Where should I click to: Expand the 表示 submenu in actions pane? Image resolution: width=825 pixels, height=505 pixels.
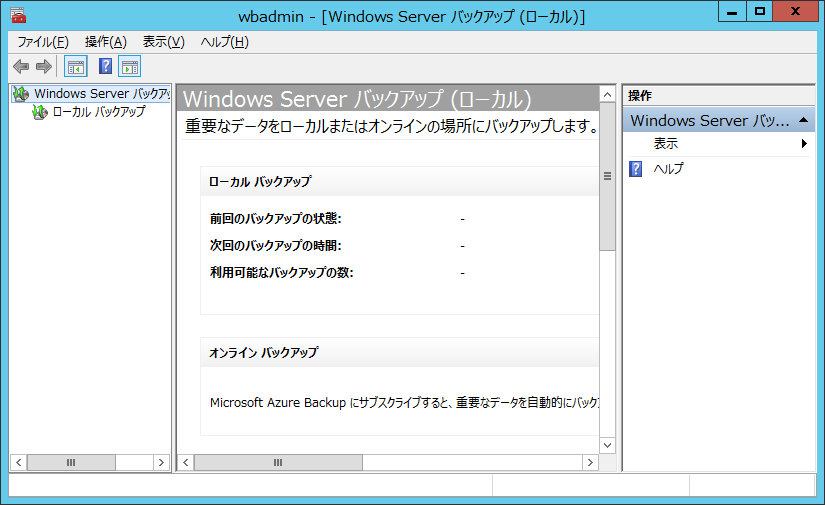point(804,144)
